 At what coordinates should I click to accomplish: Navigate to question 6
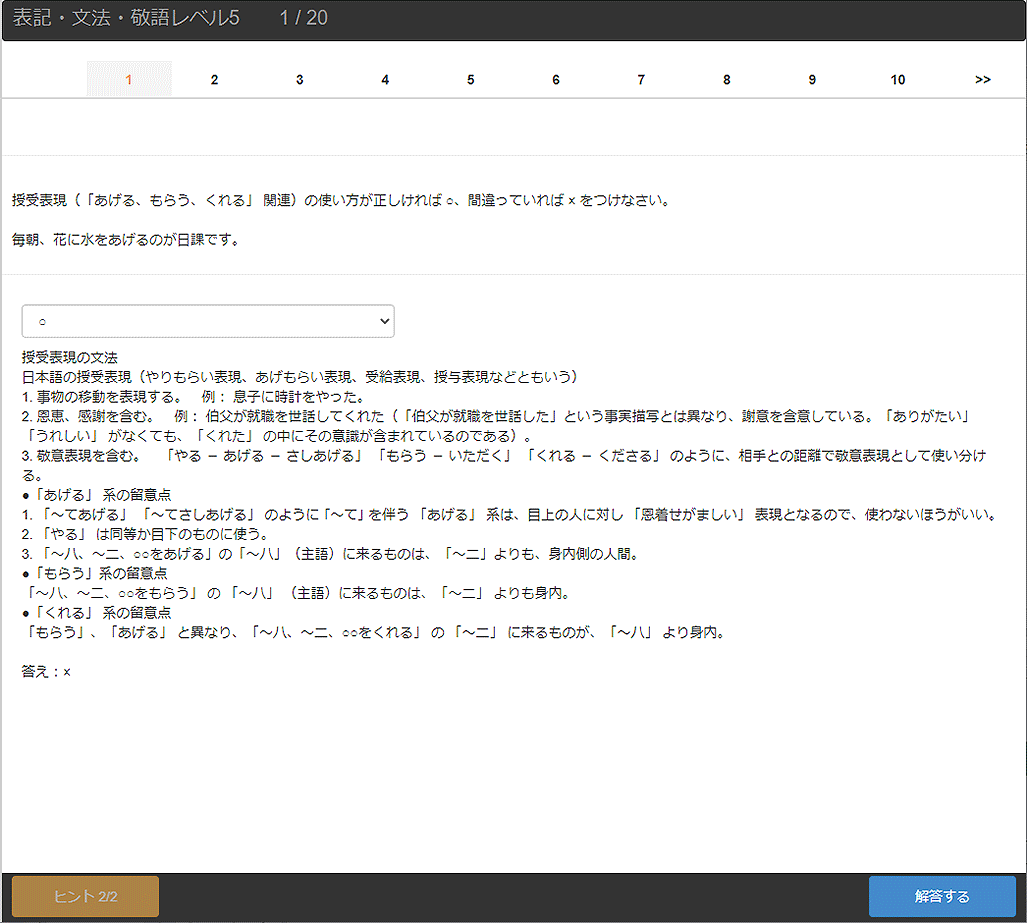coord(556,80)
